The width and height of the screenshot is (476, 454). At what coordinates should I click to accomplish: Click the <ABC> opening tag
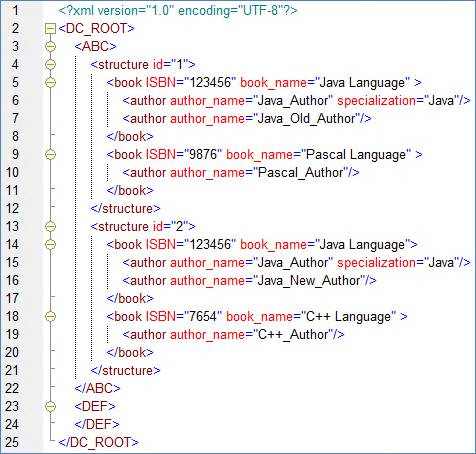(95, 46)
